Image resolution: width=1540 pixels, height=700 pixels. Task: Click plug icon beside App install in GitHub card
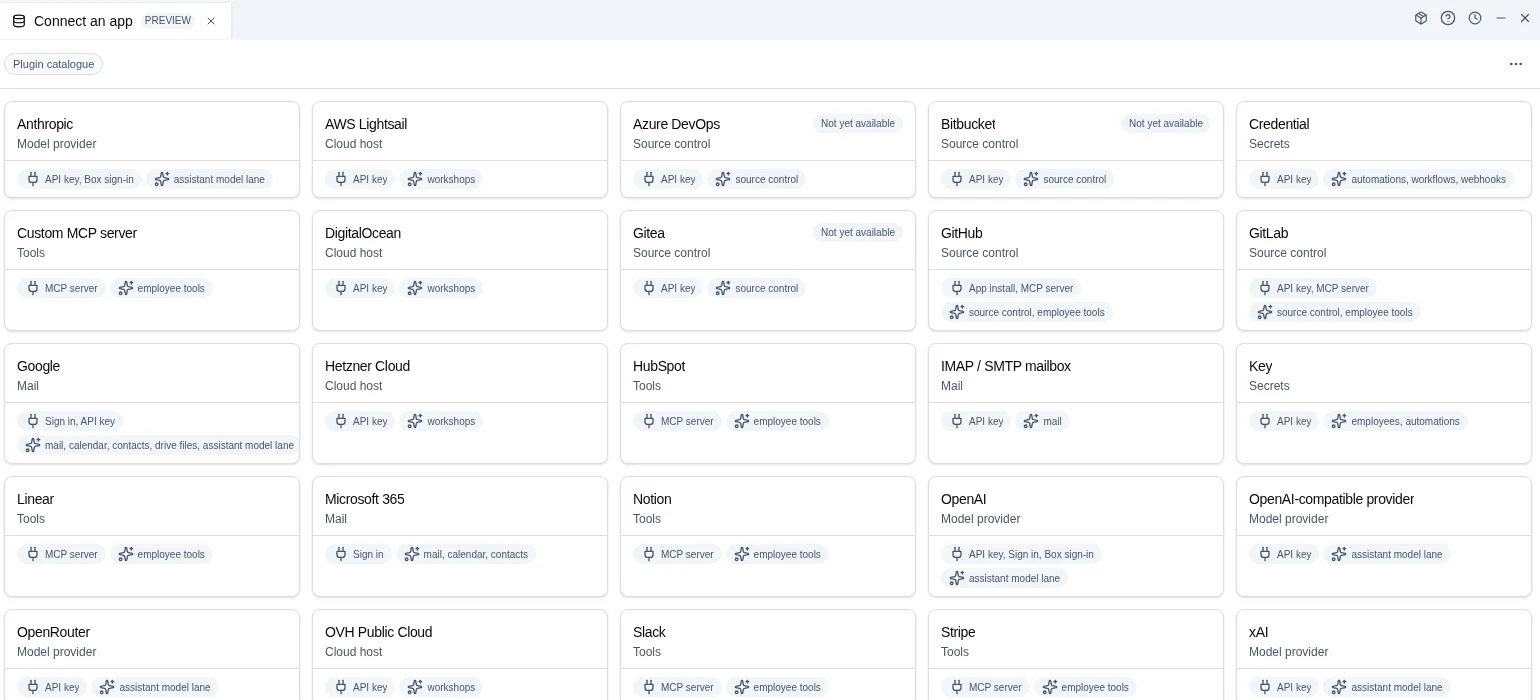pos(957,288)
